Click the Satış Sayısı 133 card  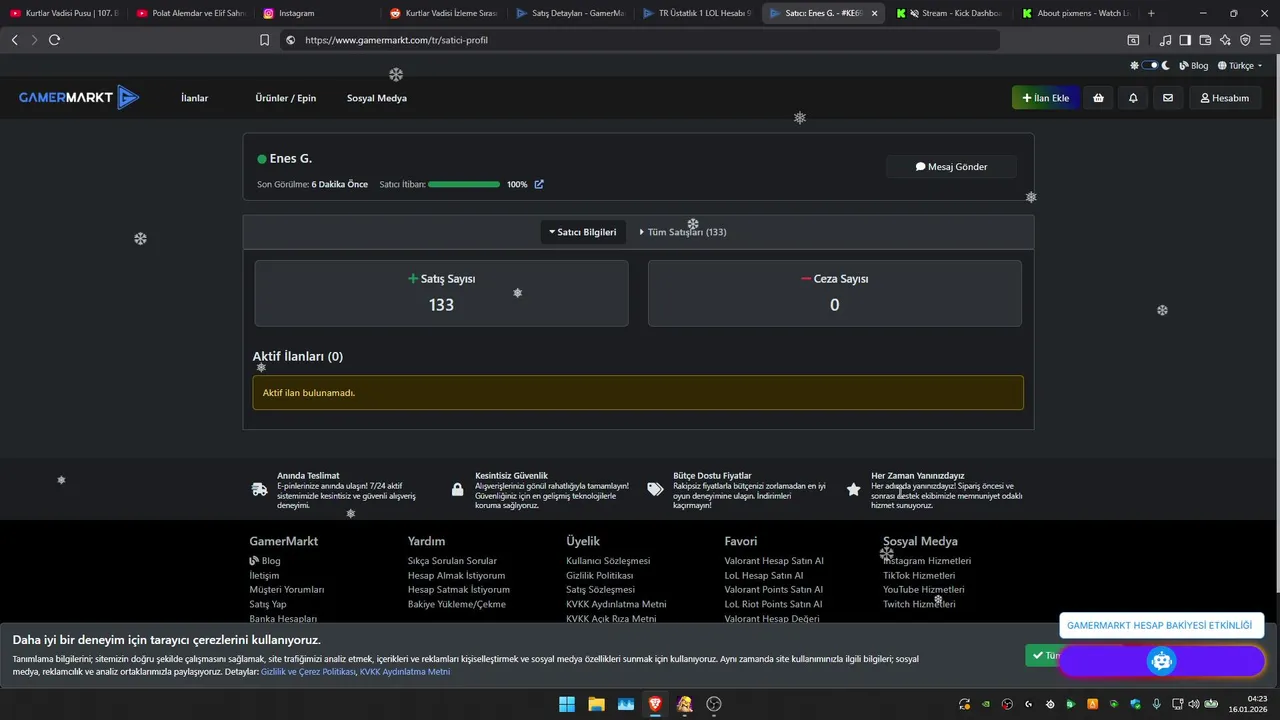point(441,293)
